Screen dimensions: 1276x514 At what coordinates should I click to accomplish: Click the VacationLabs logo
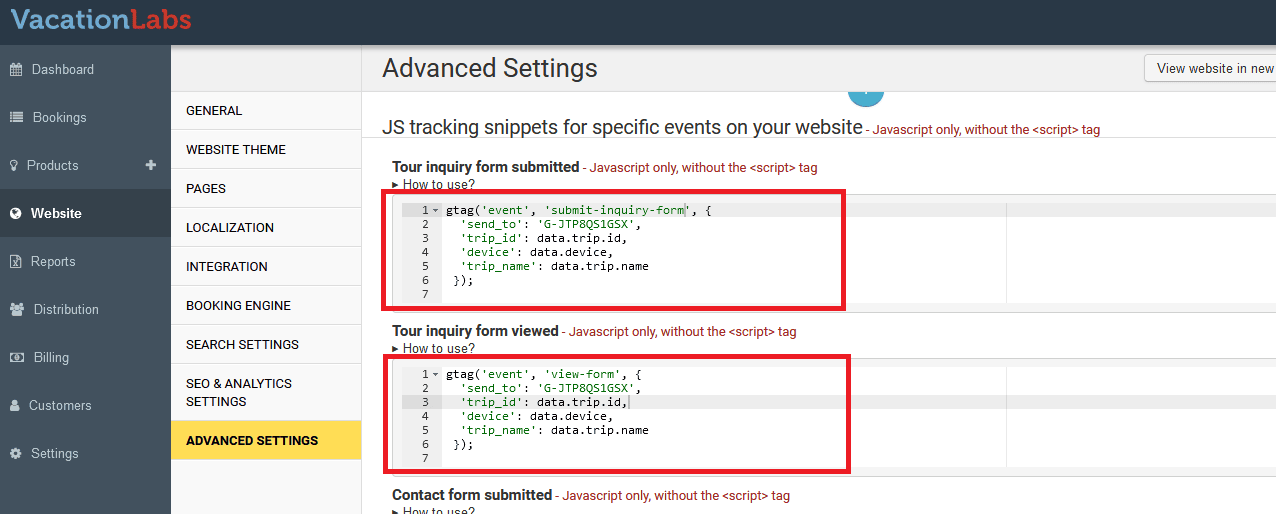(101, 19)
